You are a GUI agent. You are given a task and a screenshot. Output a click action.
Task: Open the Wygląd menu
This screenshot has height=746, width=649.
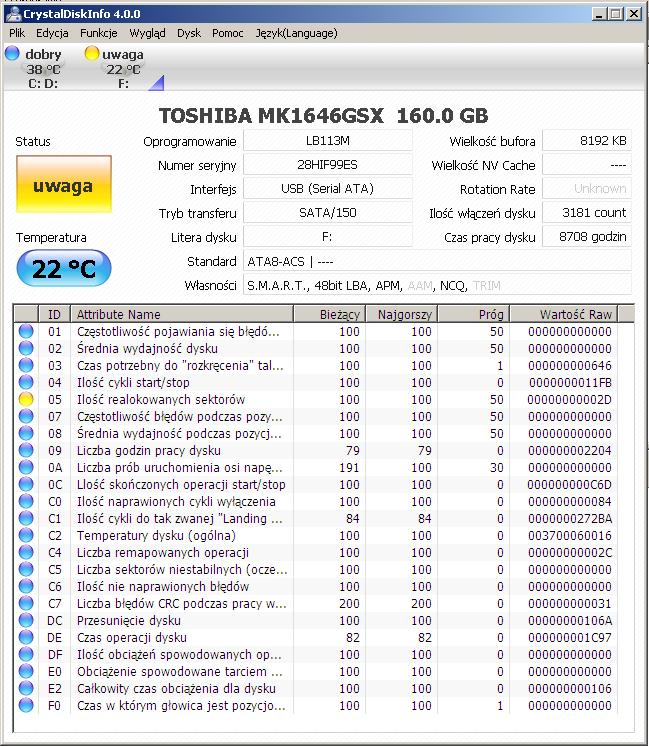coord(148,33)
